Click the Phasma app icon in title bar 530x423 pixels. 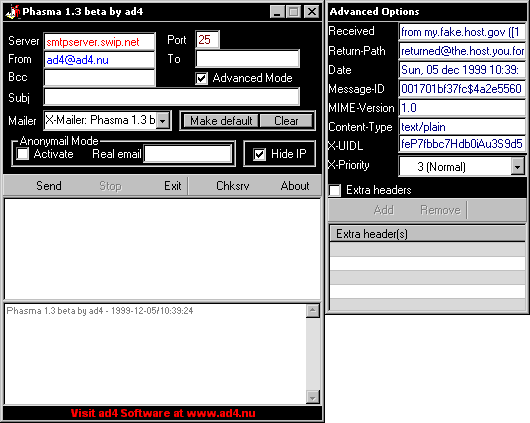(x=13, y=12)
